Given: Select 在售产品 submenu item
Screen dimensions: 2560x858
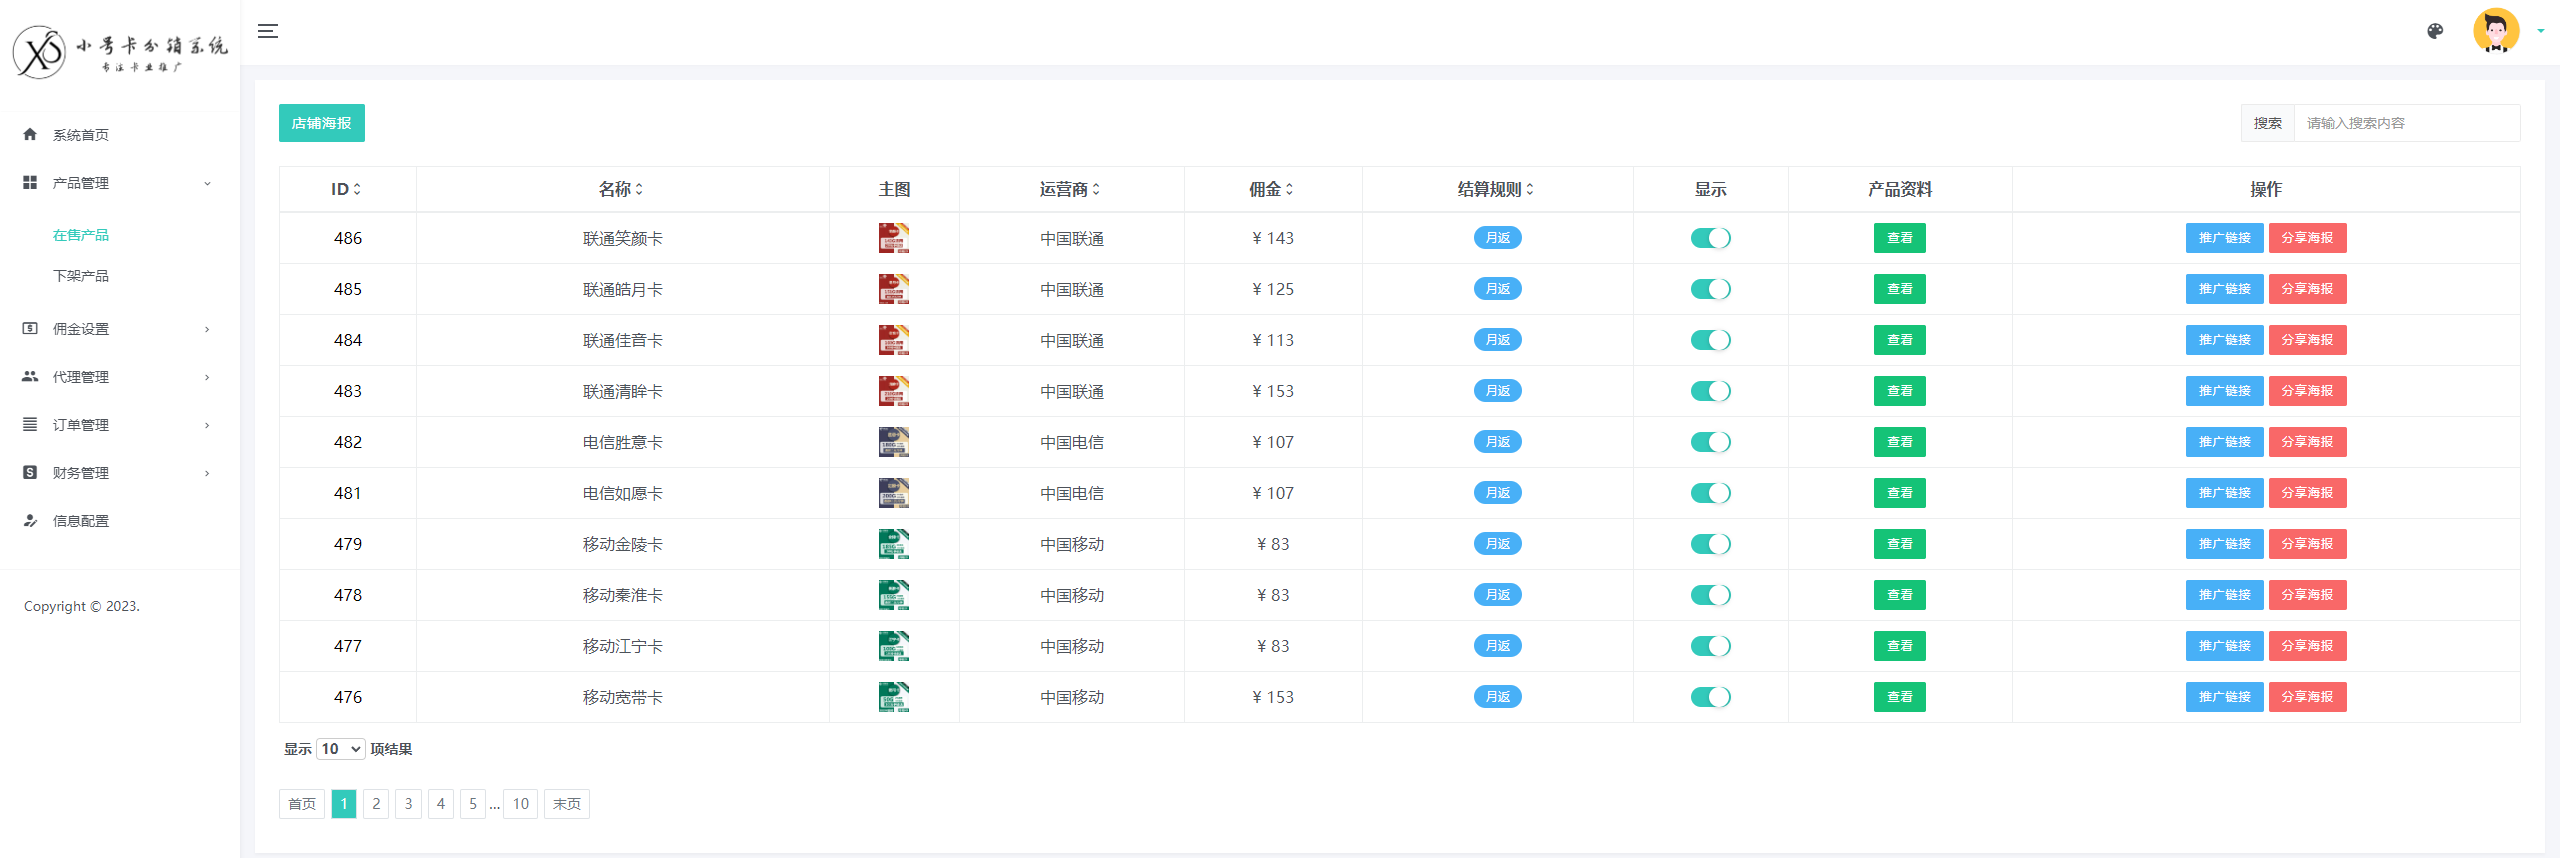Looking at the screenshot, I should point(81,235).
